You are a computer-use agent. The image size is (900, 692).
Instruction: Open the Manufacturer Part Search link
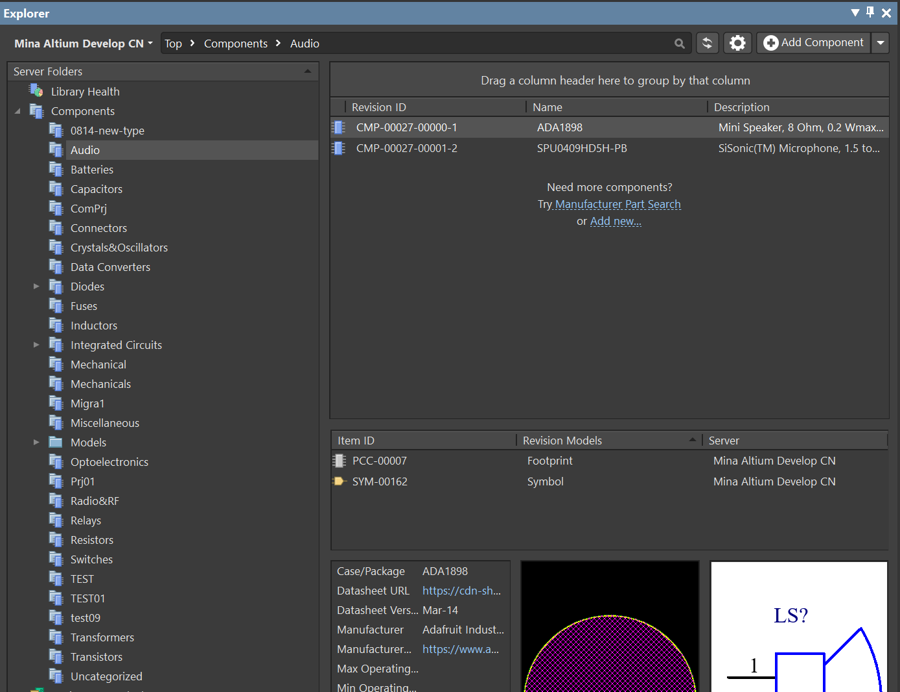click(618, 204)
